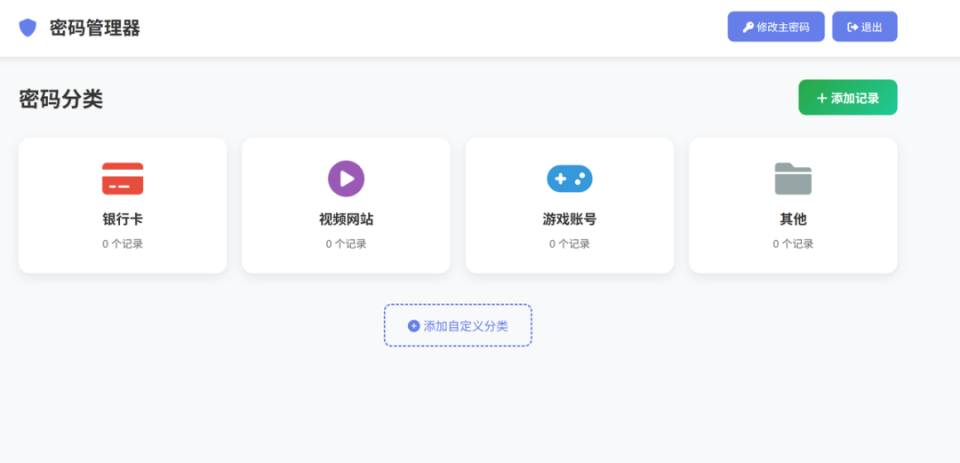Viewport: 960px width, 463px height.
Task: Open the 其他 category title
Action: click(793, 219)
